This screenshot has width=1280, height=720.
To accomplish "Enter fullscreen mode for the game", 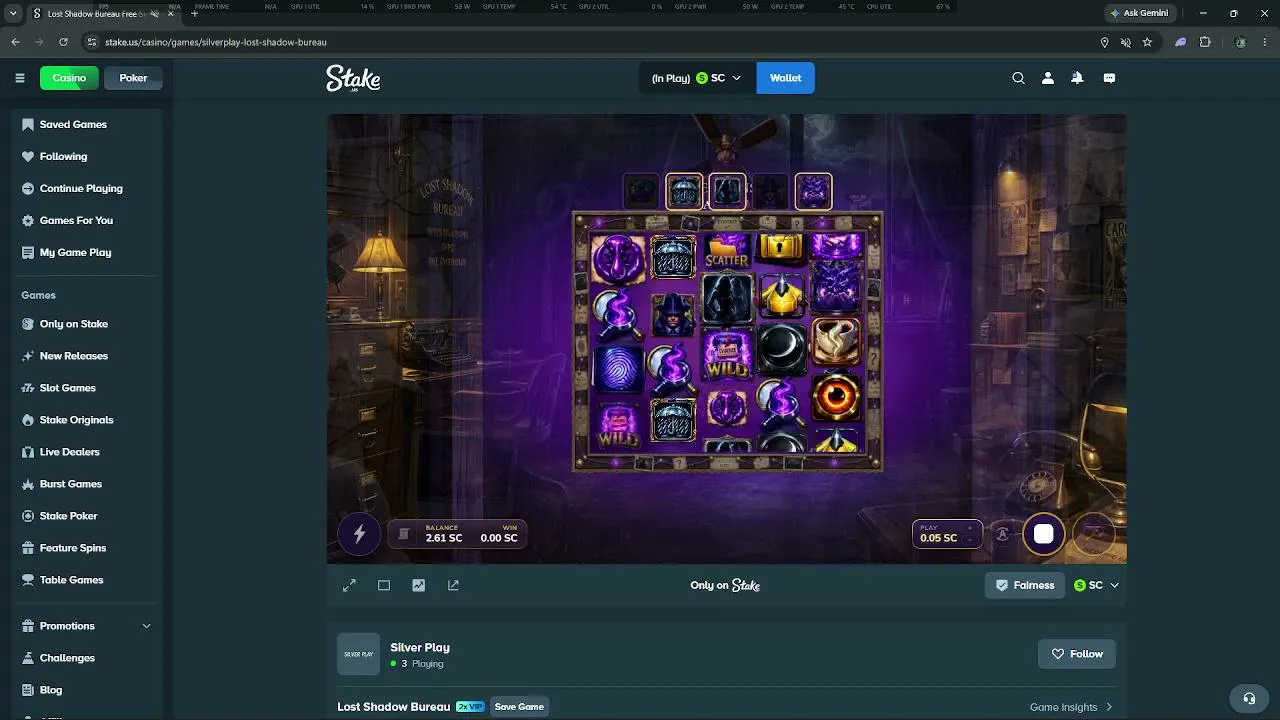I will 349,585.
